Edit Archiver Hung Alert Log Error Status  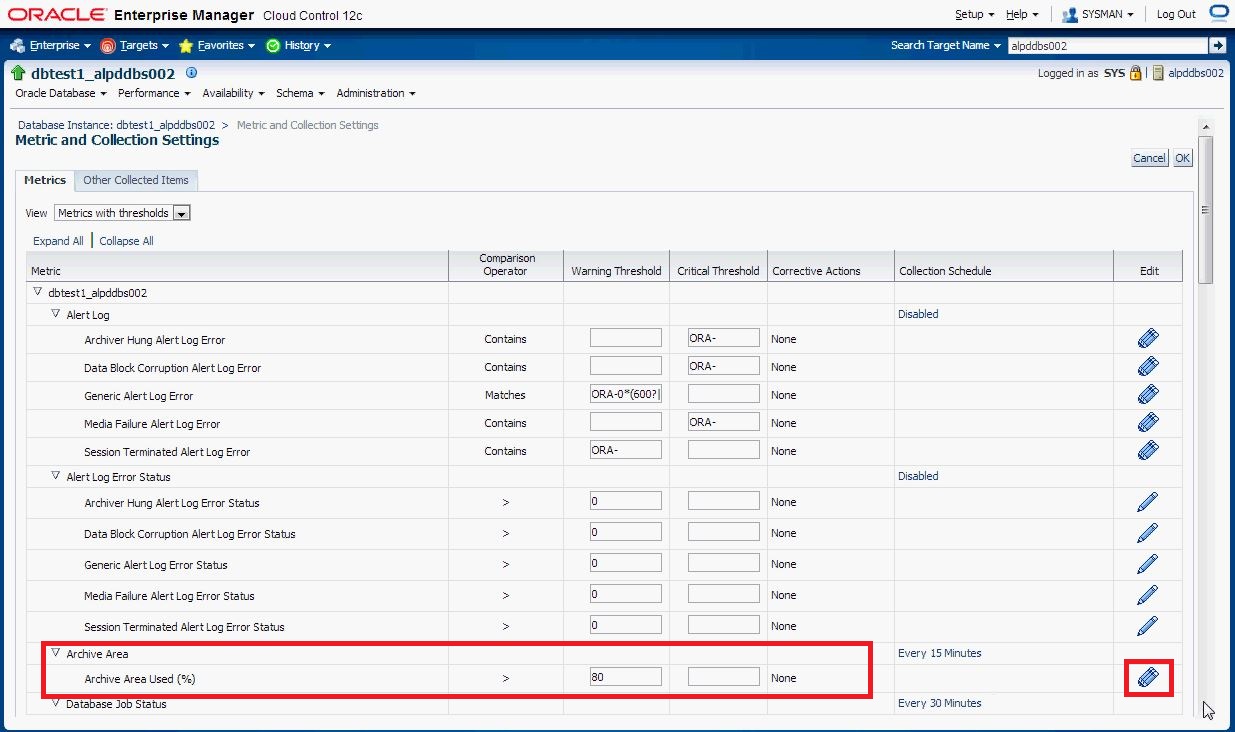pos(1148,502)
